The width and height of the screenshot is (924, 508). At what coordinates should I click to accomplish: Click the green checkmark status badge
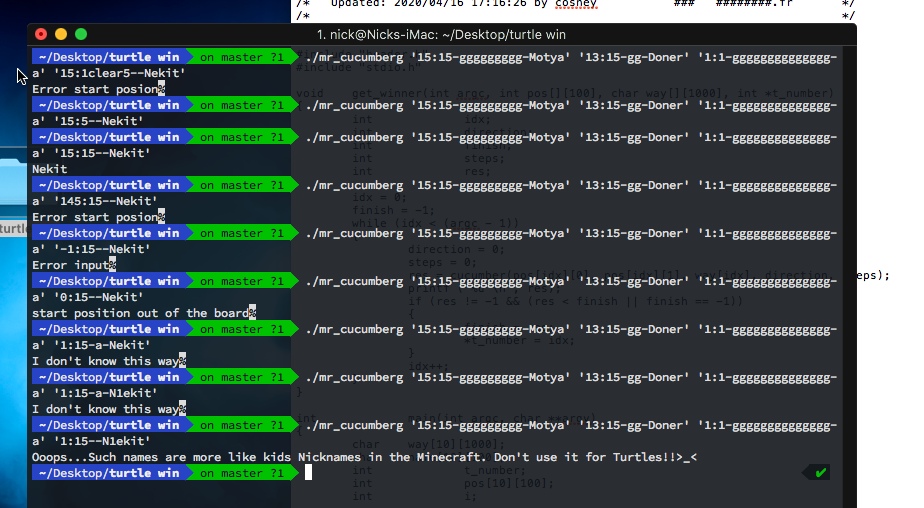(x=817, y=473)
